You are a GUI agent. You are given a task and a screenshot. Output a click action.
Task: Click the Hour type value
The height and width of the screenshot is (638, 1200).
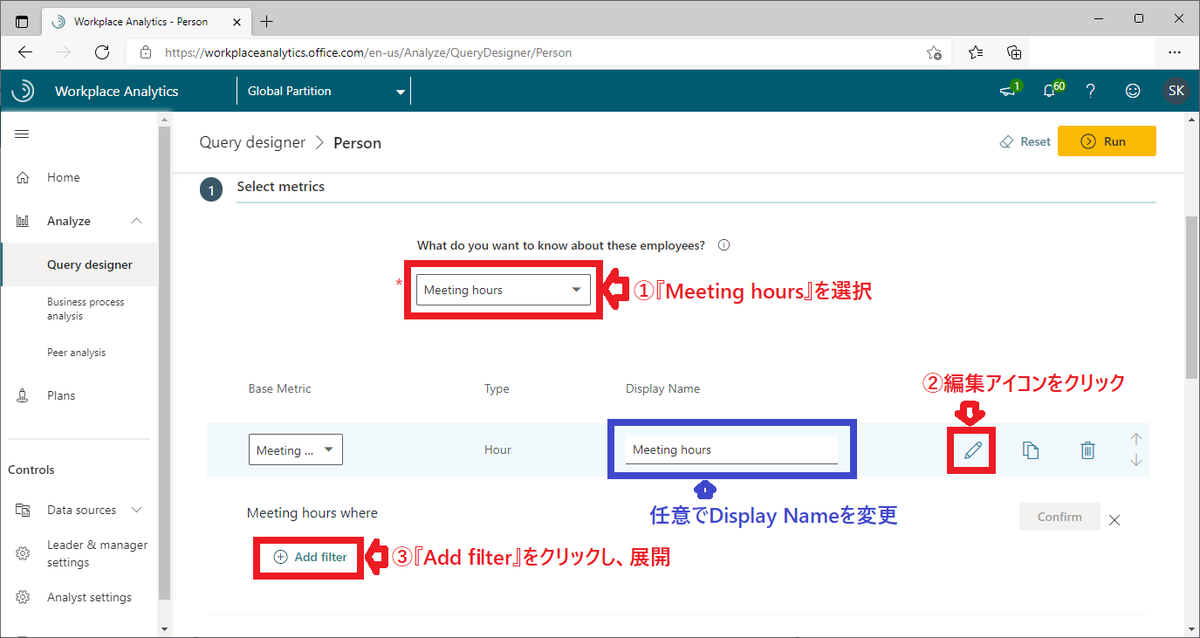click(x=498, y=450)
